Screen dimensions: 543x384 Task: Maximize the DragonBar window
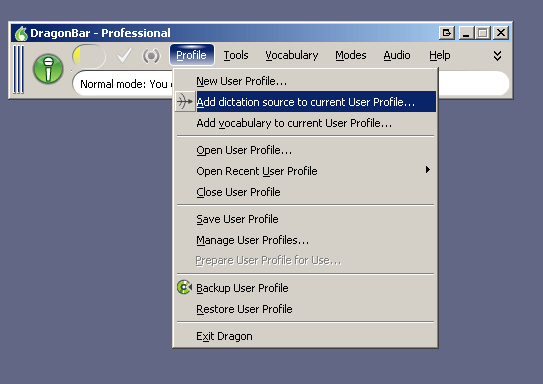click(x=482, y=33)
